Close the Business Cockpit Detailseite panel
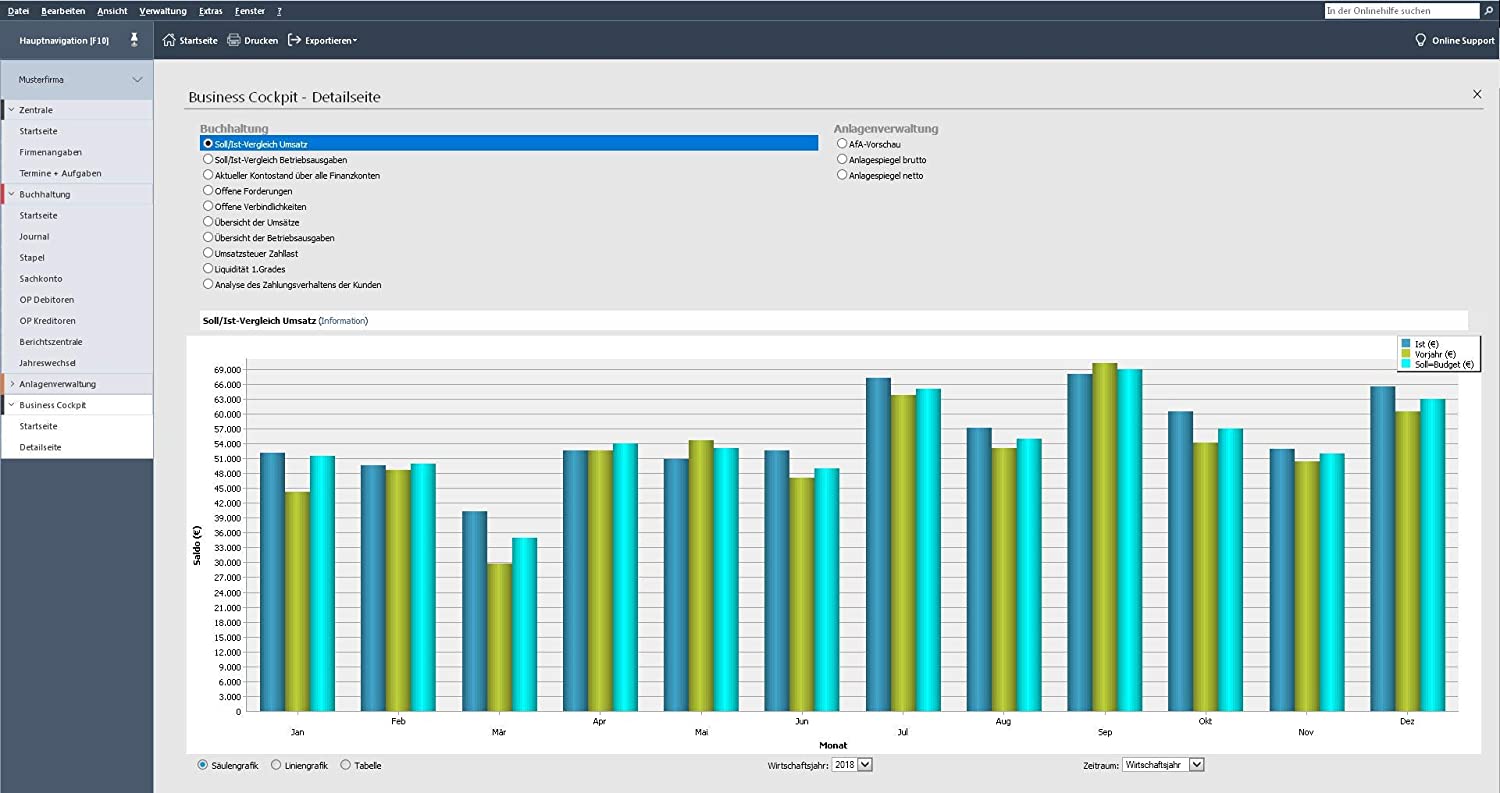Viewport: 1500px width, 793px height. (1477, 94)
